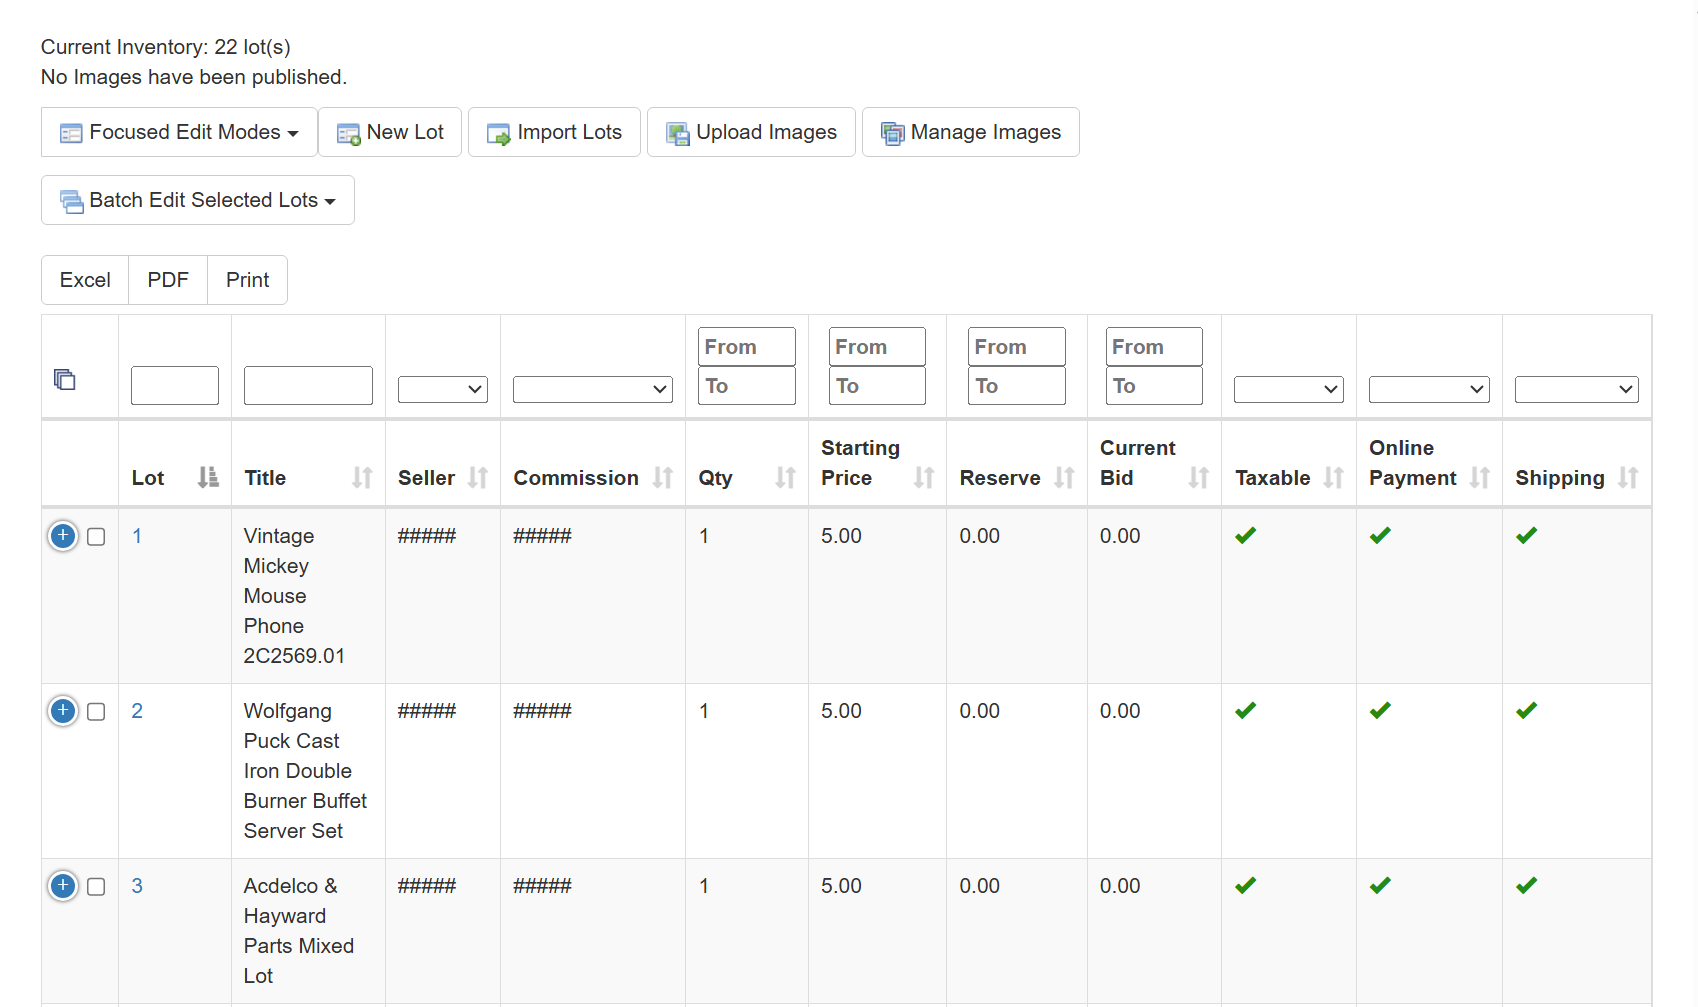Tick checkbox for lot 1
Screen dimensions: 1698x1007
pos(96,537)
